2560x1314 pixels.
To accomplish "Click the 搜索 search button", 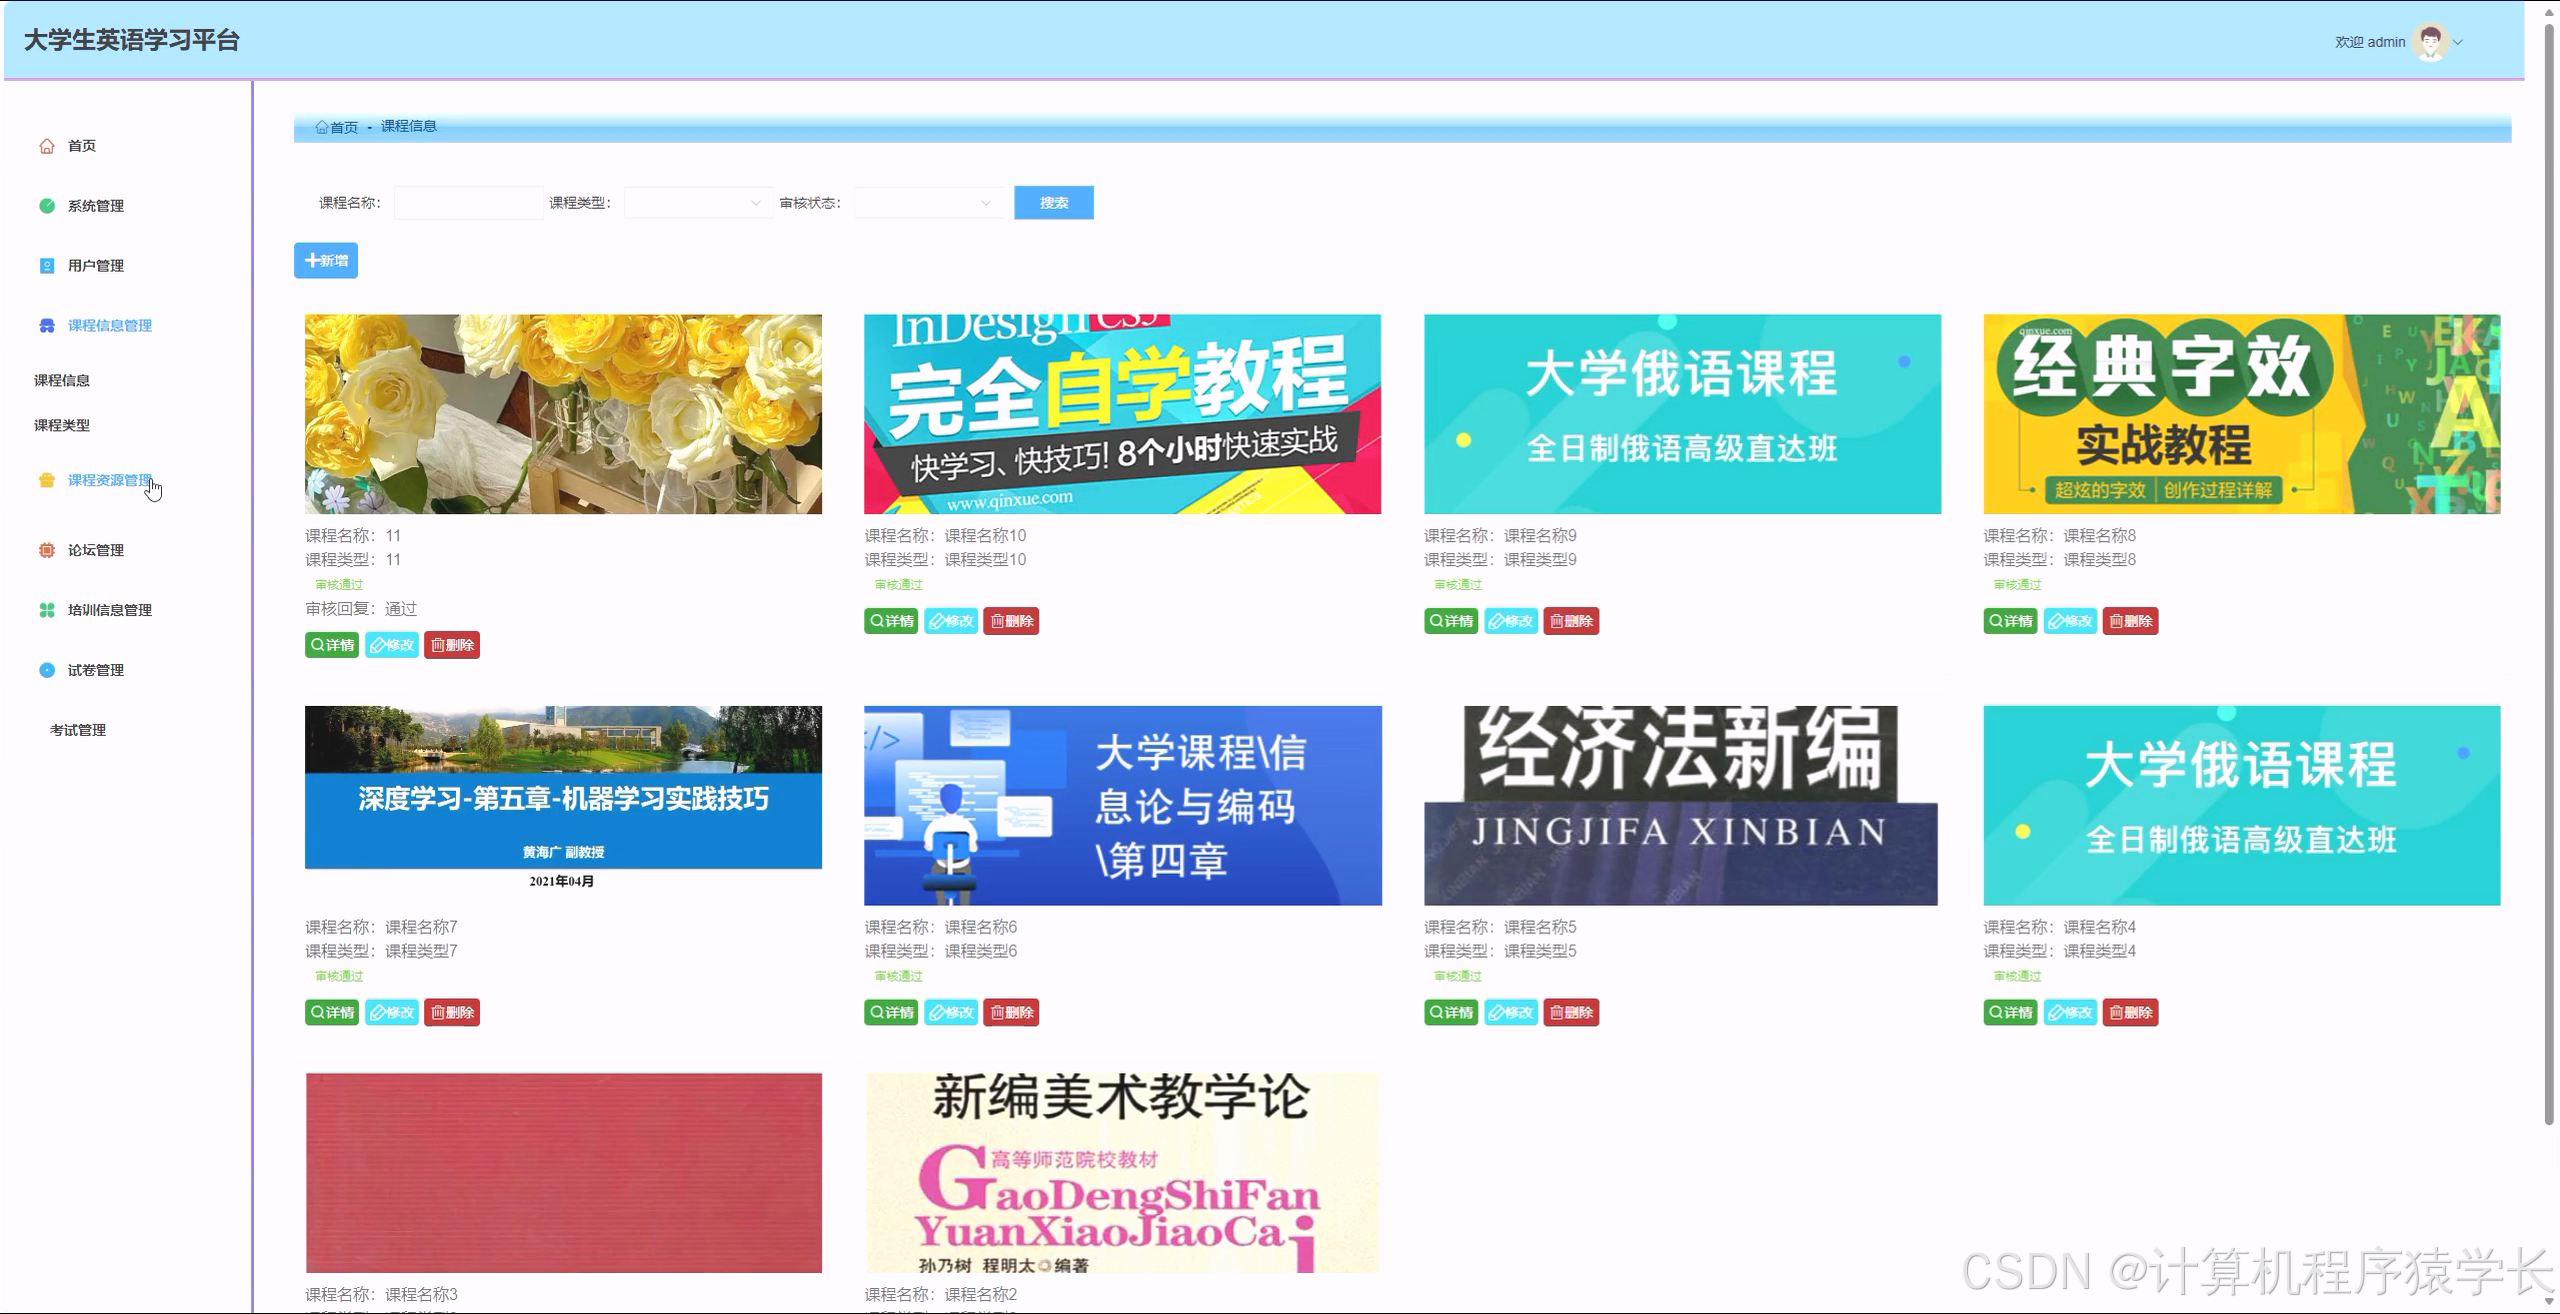I will click(x=1053, y=202).
